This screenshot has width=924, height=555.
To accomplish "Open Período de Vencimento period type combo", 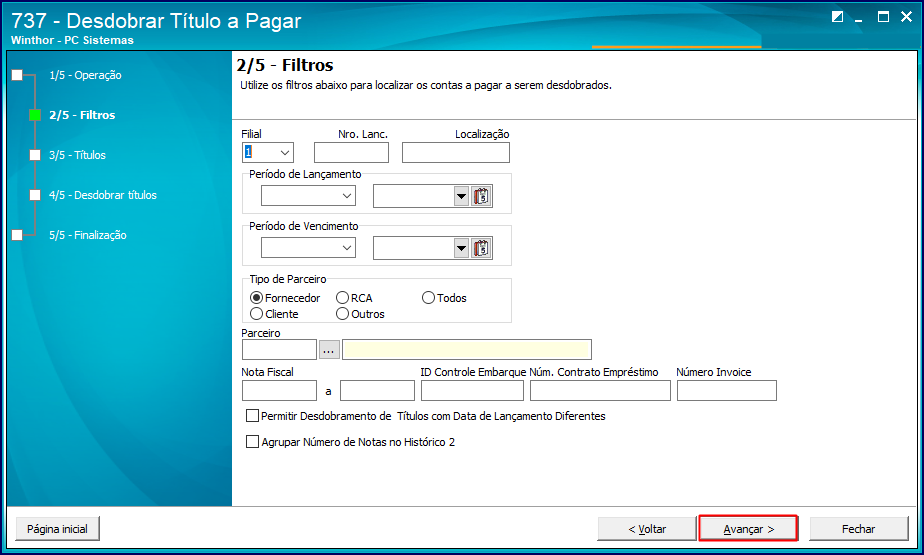I will click(x=308, y=248).
